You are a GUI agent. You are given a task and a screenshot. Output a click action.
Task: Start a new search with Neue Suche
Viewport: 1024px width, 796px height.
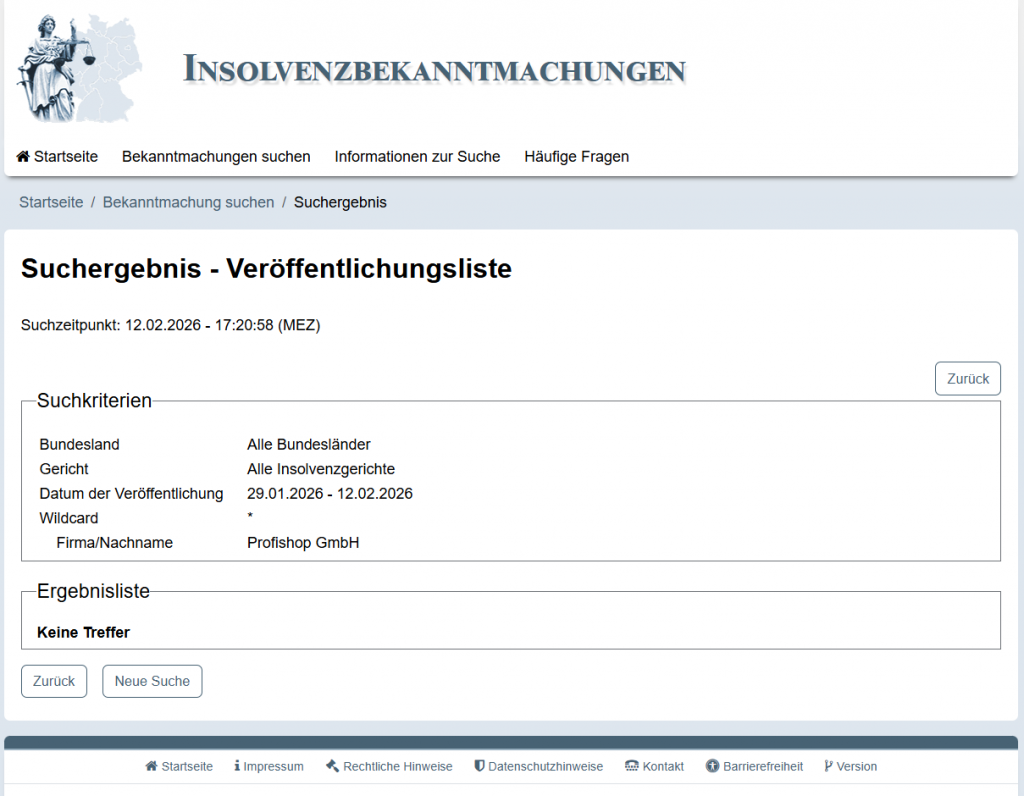pos(152,681)
